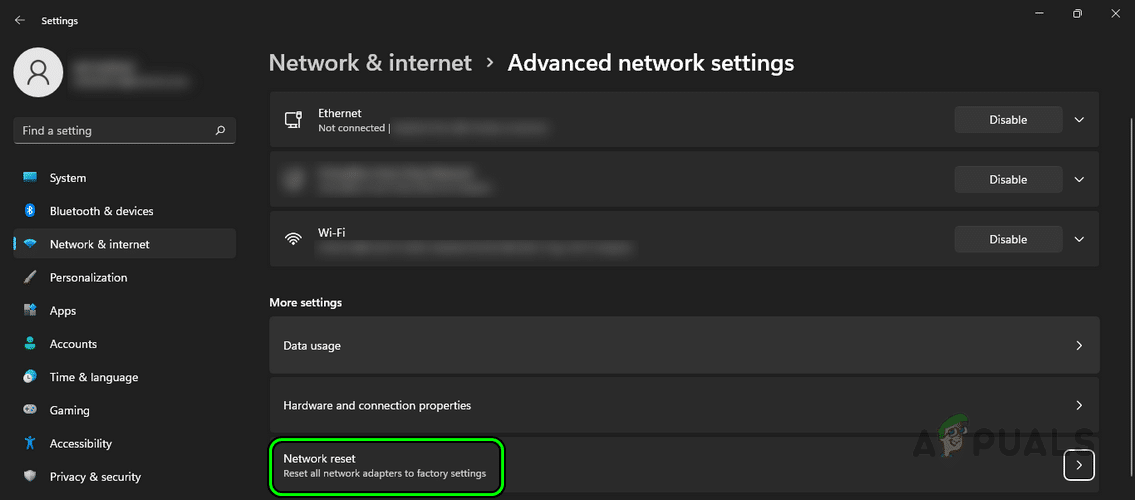The height and width of the screenshot is (500, 1135).
Task: Open Bluetooth & devices settings page
Action: click(x=101, y=211)
